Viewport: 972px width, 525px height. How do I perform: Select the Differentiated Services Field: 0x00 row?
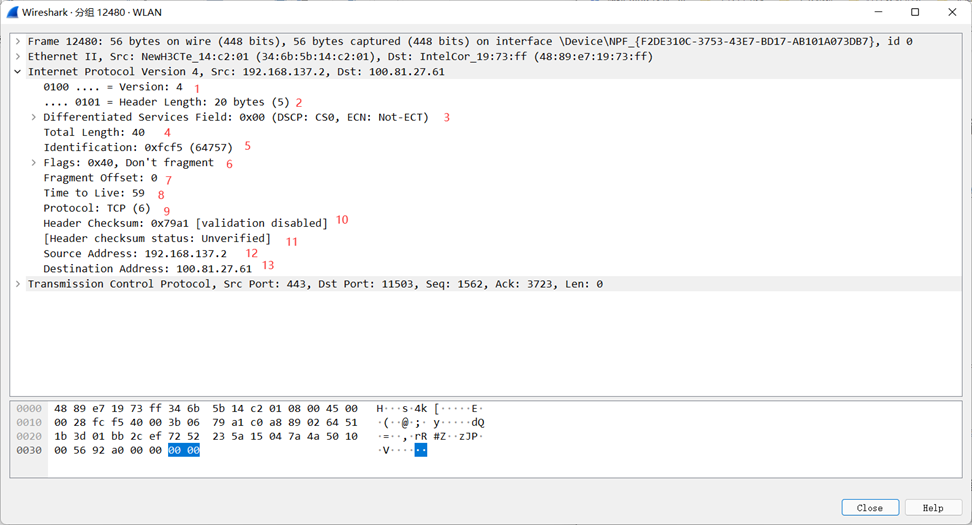(x=236, y=117)
